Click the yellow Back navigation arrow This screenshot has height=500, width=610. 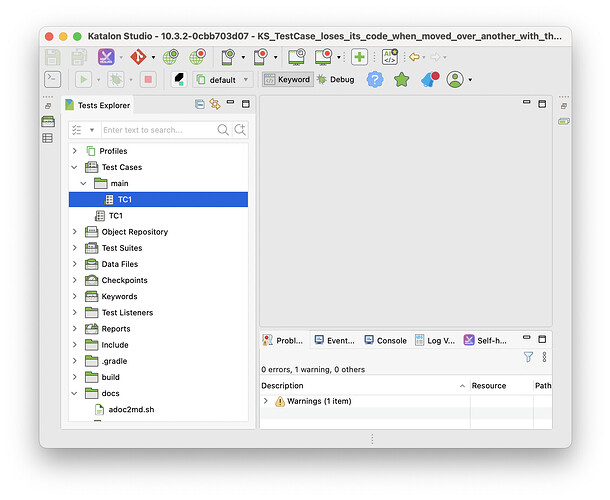click(x=414, y=57)
